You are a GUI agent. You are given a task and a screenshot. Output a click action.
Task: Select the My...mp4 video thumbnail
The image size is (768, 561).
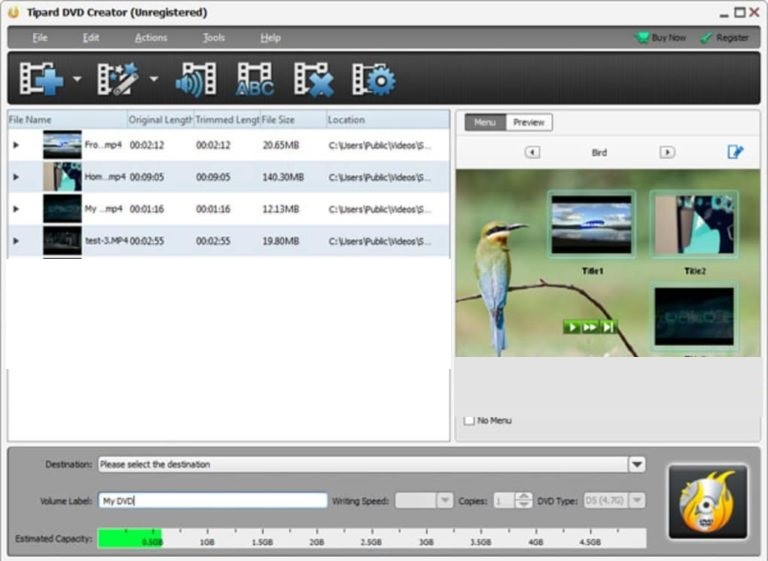(62, 208)
